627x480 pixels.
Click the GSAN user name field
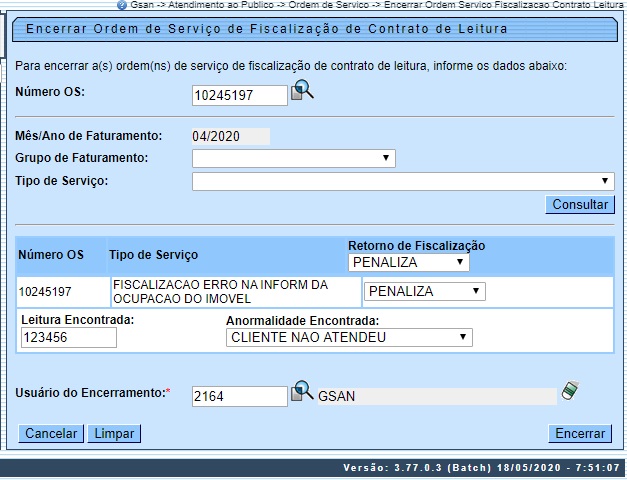coord(435,396)
